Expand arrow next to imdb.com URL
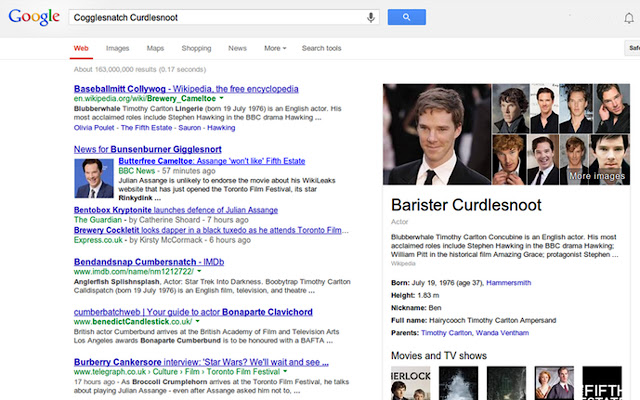This screenshot has height=400, width=640. pyautogui.click(x=199, y=271)
